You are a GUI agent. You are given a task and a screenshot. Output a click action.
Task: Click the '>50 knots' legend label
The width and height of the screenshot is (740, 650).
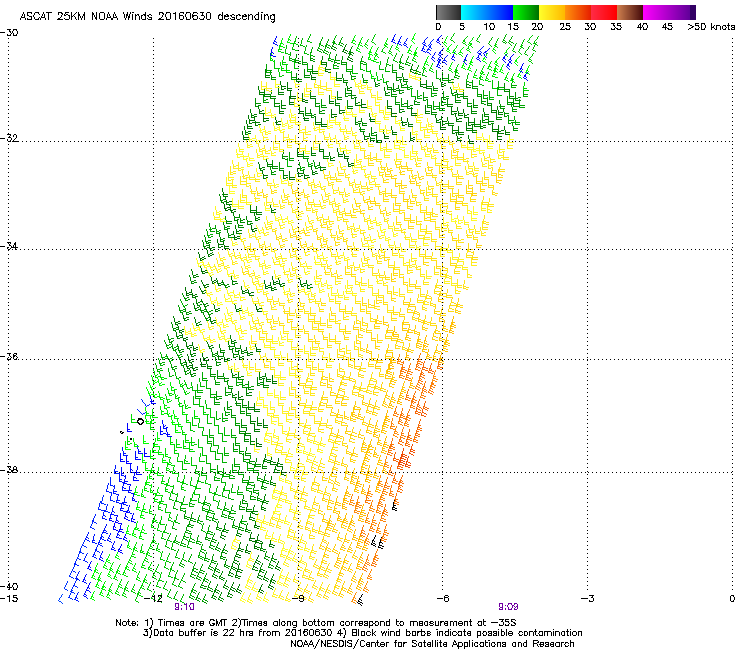[711, 27]
